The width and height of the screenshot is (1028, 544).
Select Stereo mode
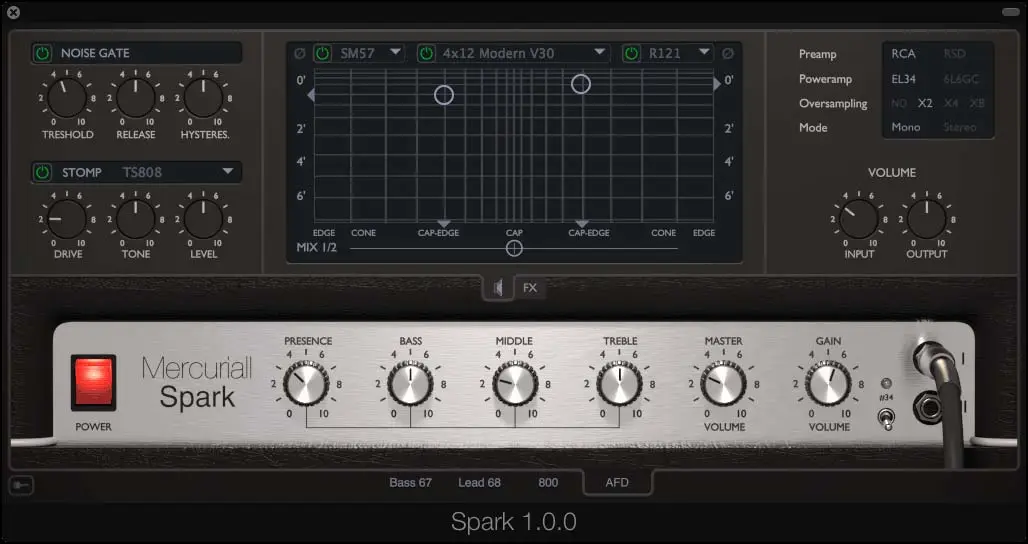coord(960,127)
